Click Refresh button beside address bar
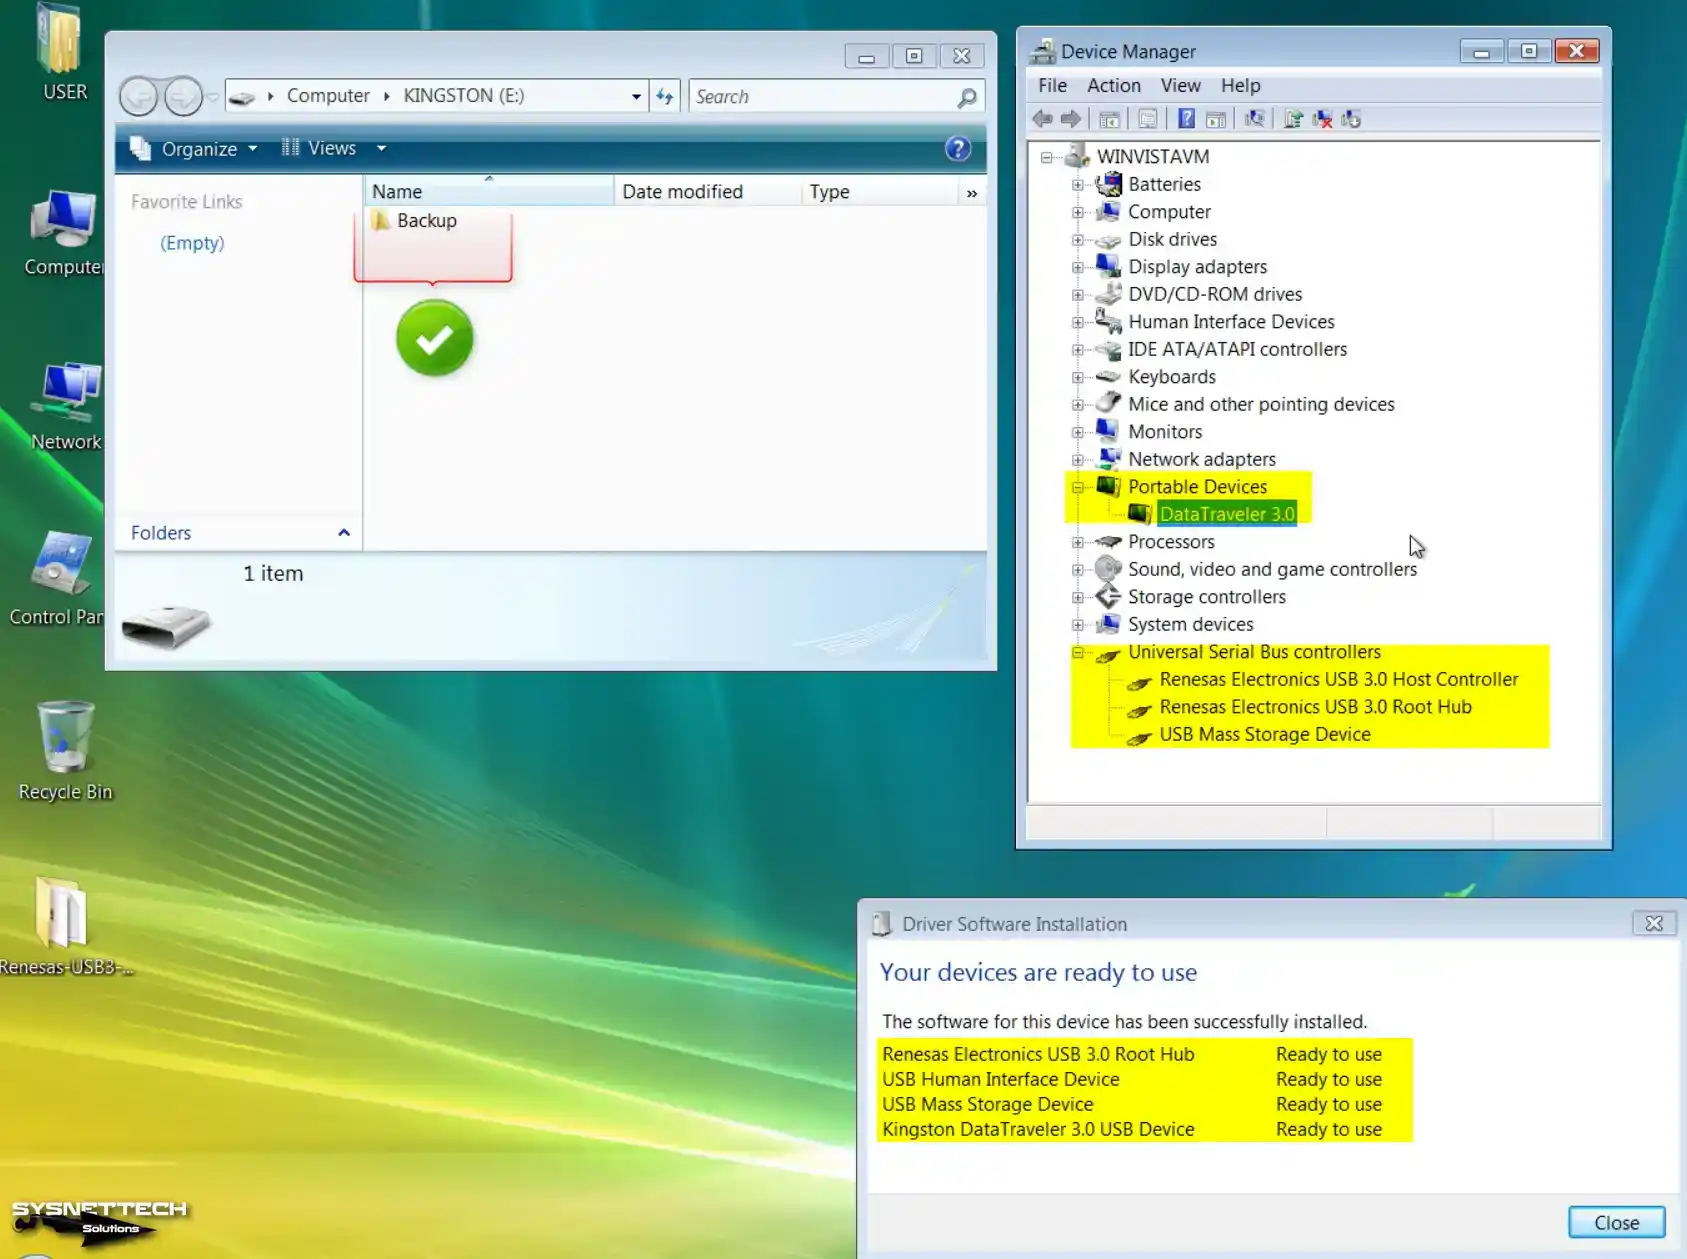 (x=665, y=96)
